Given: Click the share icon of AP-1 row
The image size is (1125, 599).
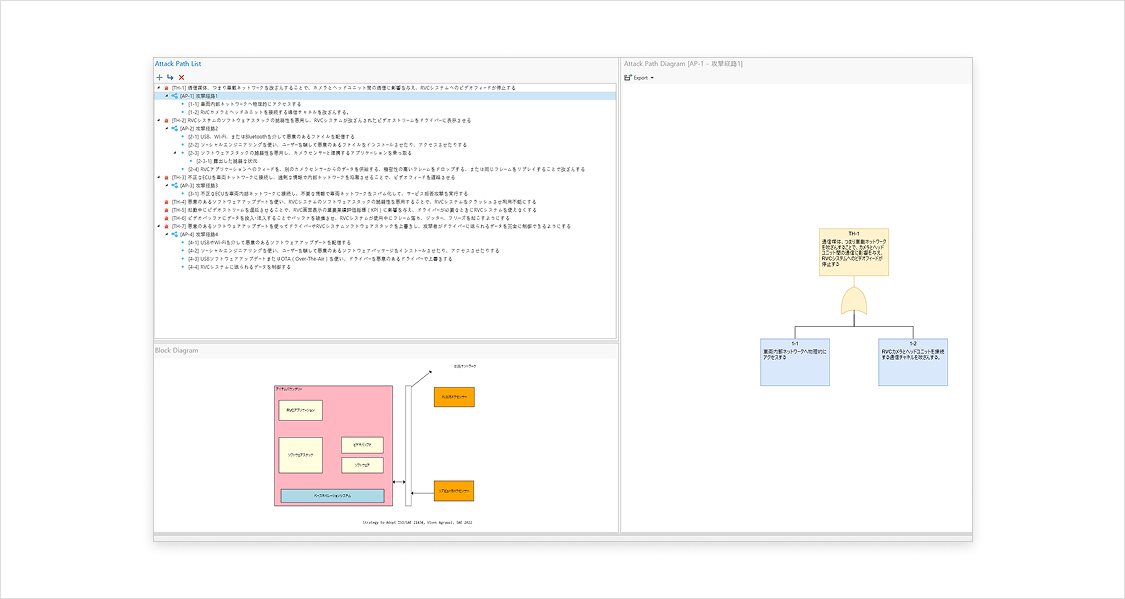Looking at the screenshot, I should [x=174, y=95].
